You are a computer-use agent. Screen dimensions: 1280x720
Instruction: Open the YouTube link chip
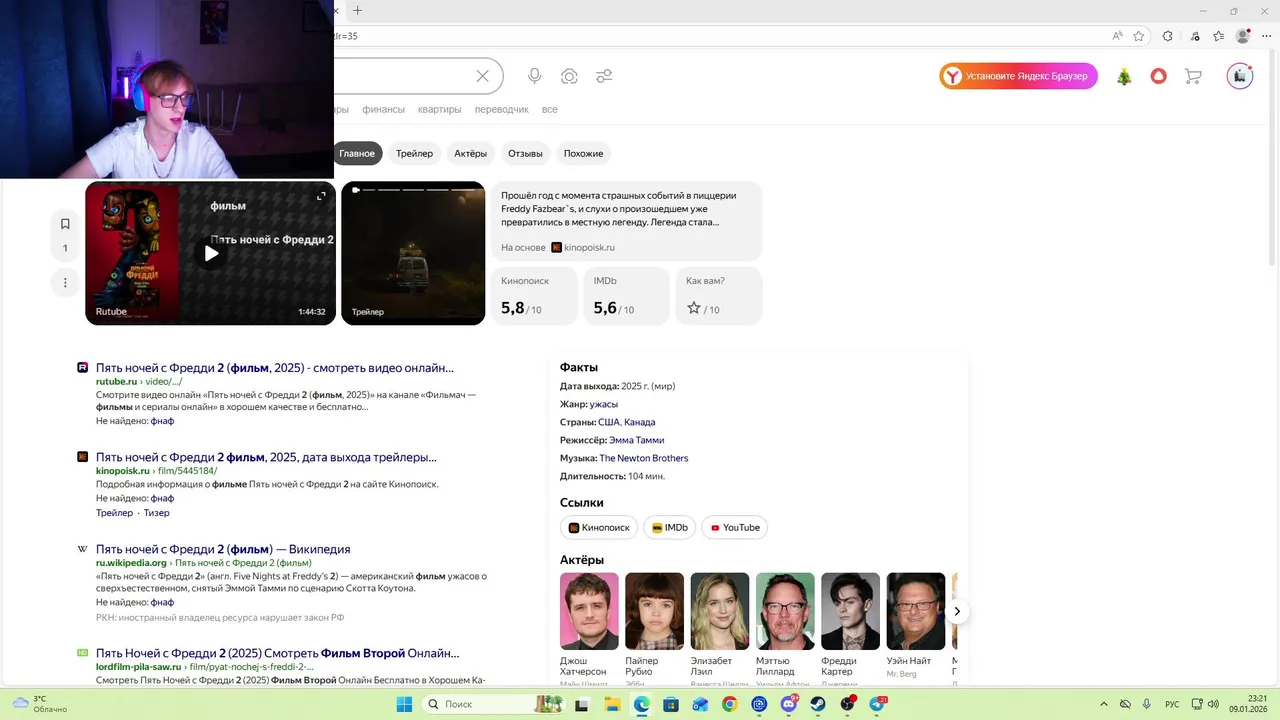click(734, 528)
